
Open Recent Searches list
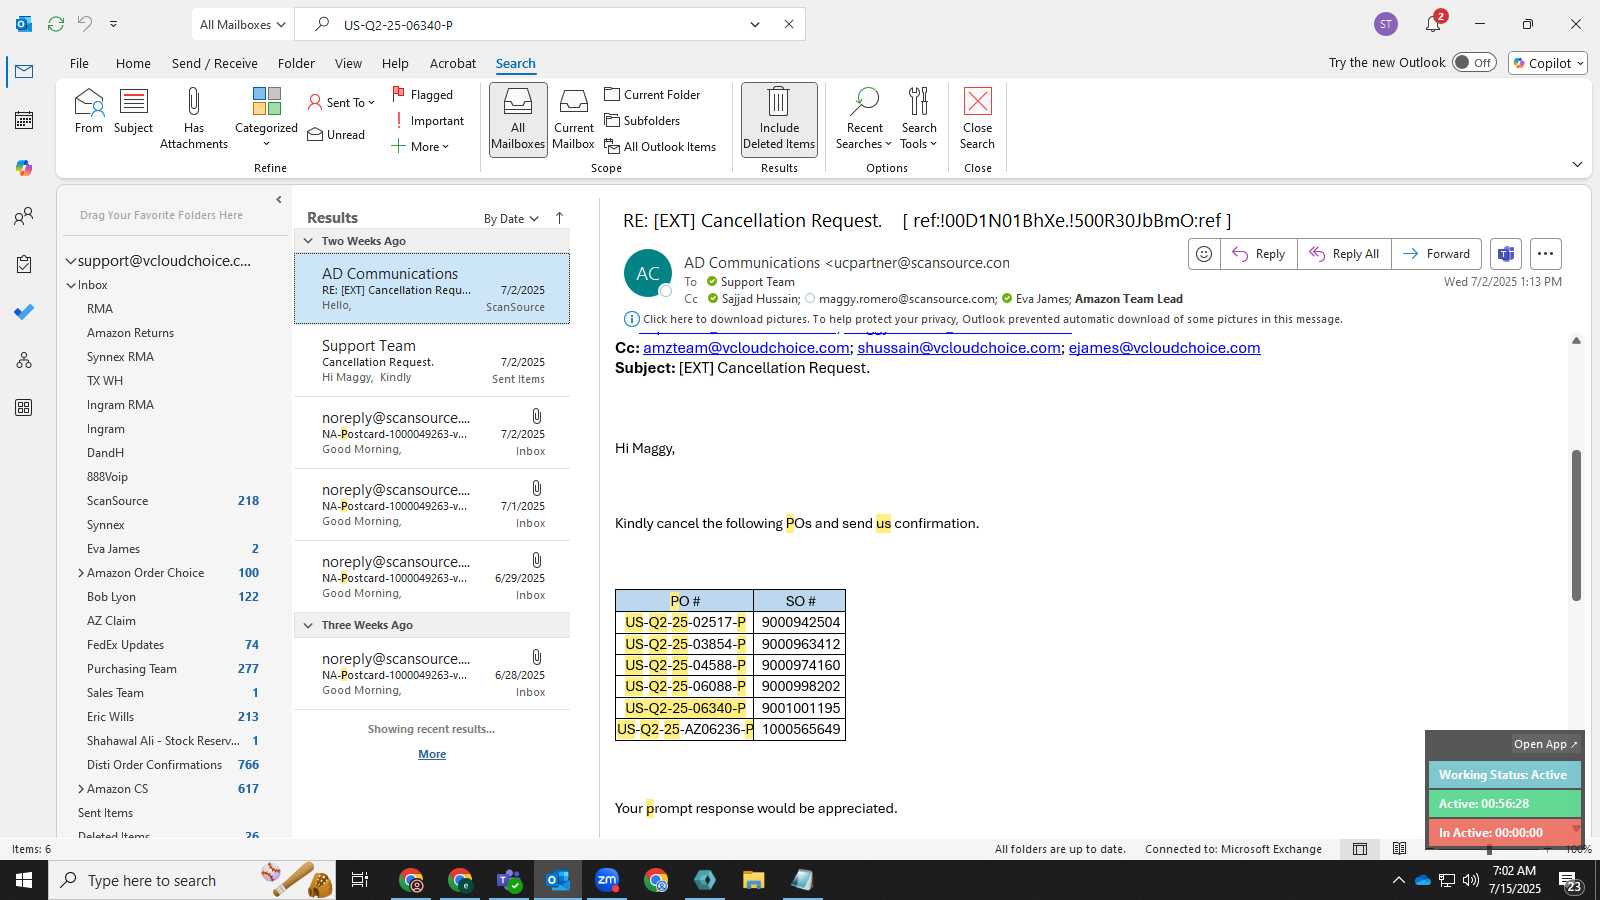coord(865,118)
